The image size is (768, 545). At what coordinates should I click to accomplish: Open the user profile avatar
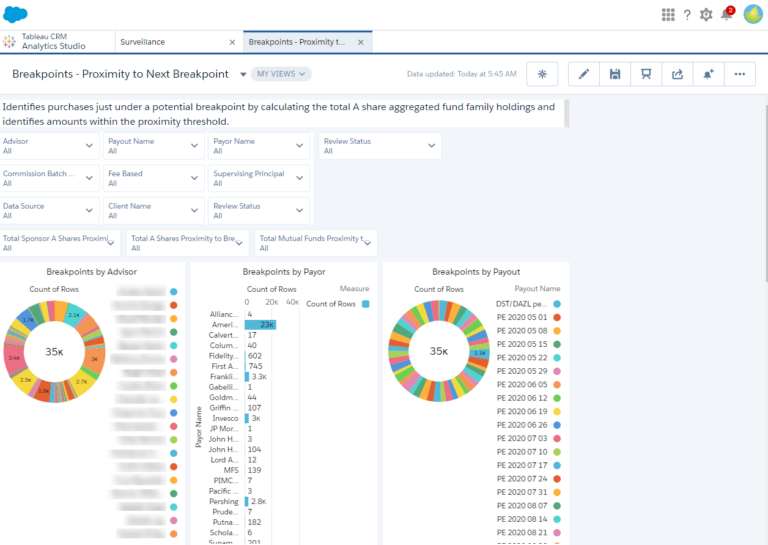coord(753,14)
